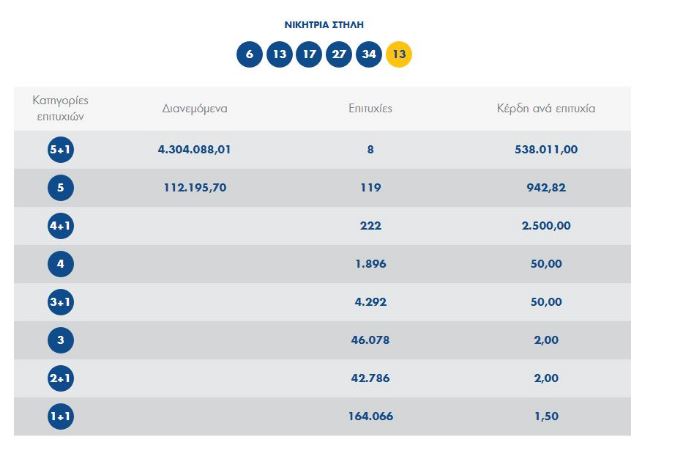
Task: Click blue winning number ball 13
Action: (280, 54)
